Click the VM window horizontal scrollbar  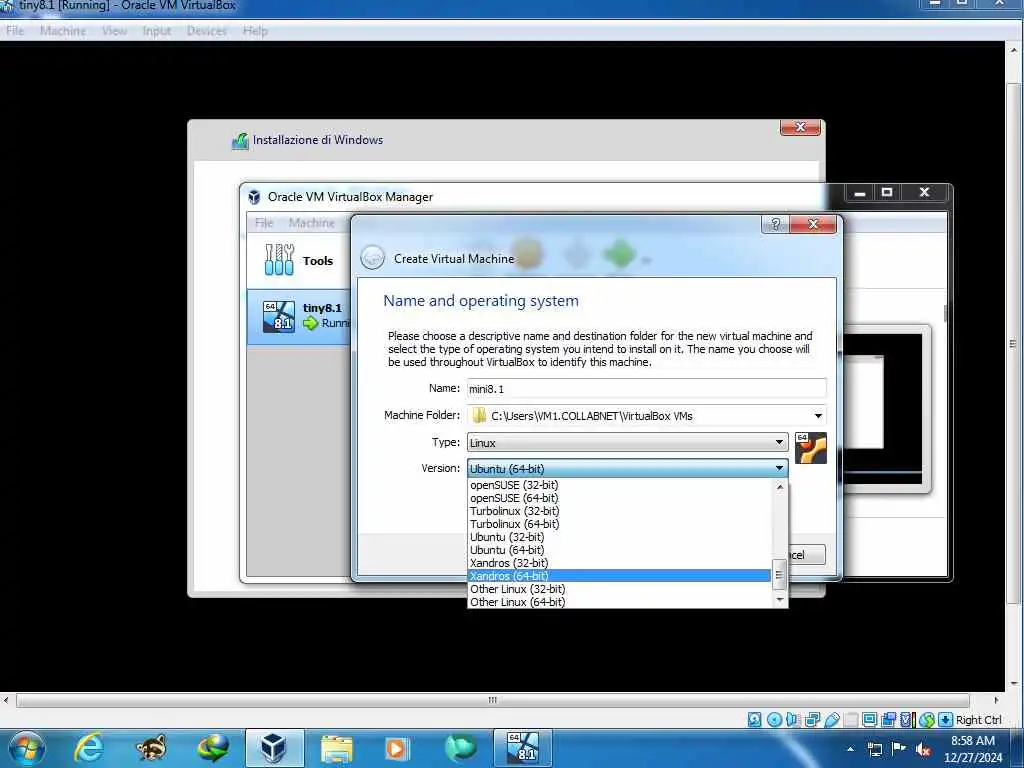click(493, 700)
